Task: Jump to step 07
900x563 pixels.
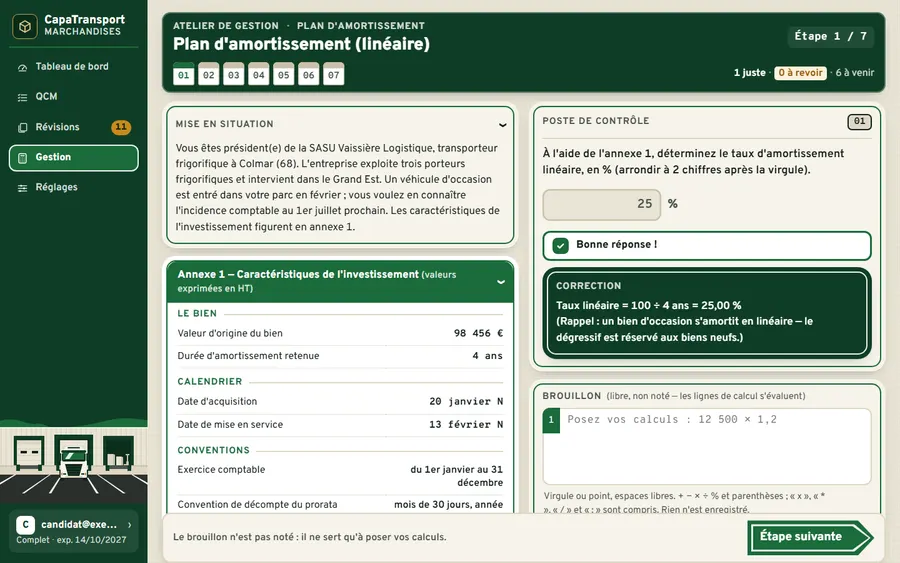Action: click(x=333, y=75)
